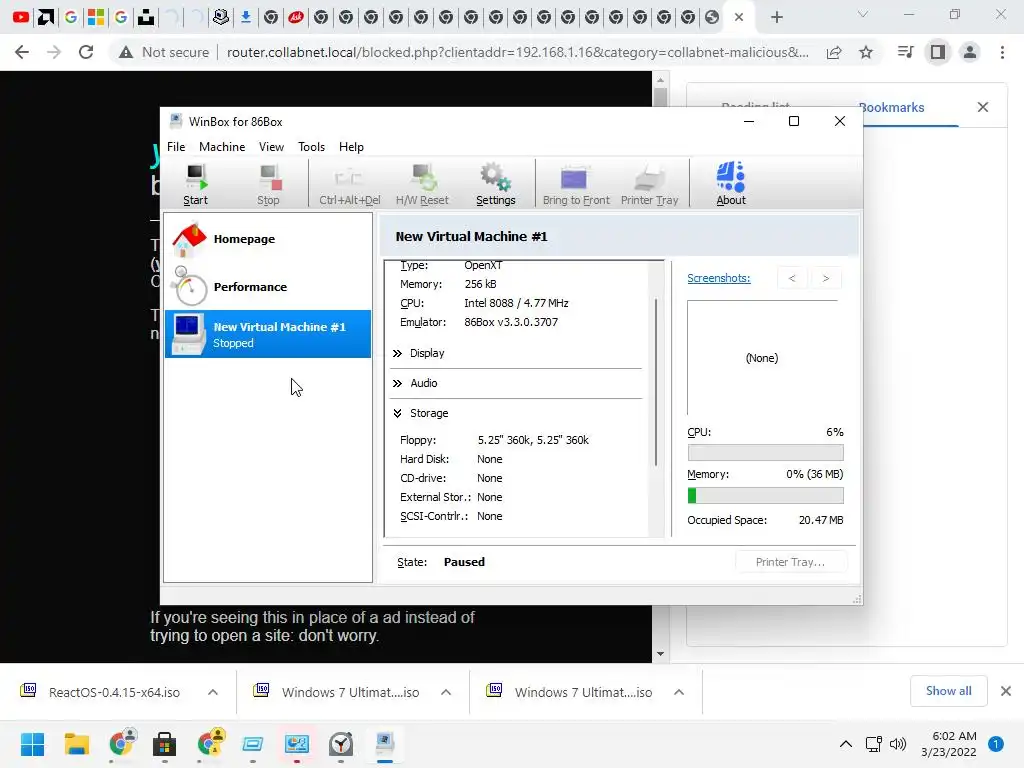Open the clock app taskbar icon

pyautogui.click(x=341, y=744)
